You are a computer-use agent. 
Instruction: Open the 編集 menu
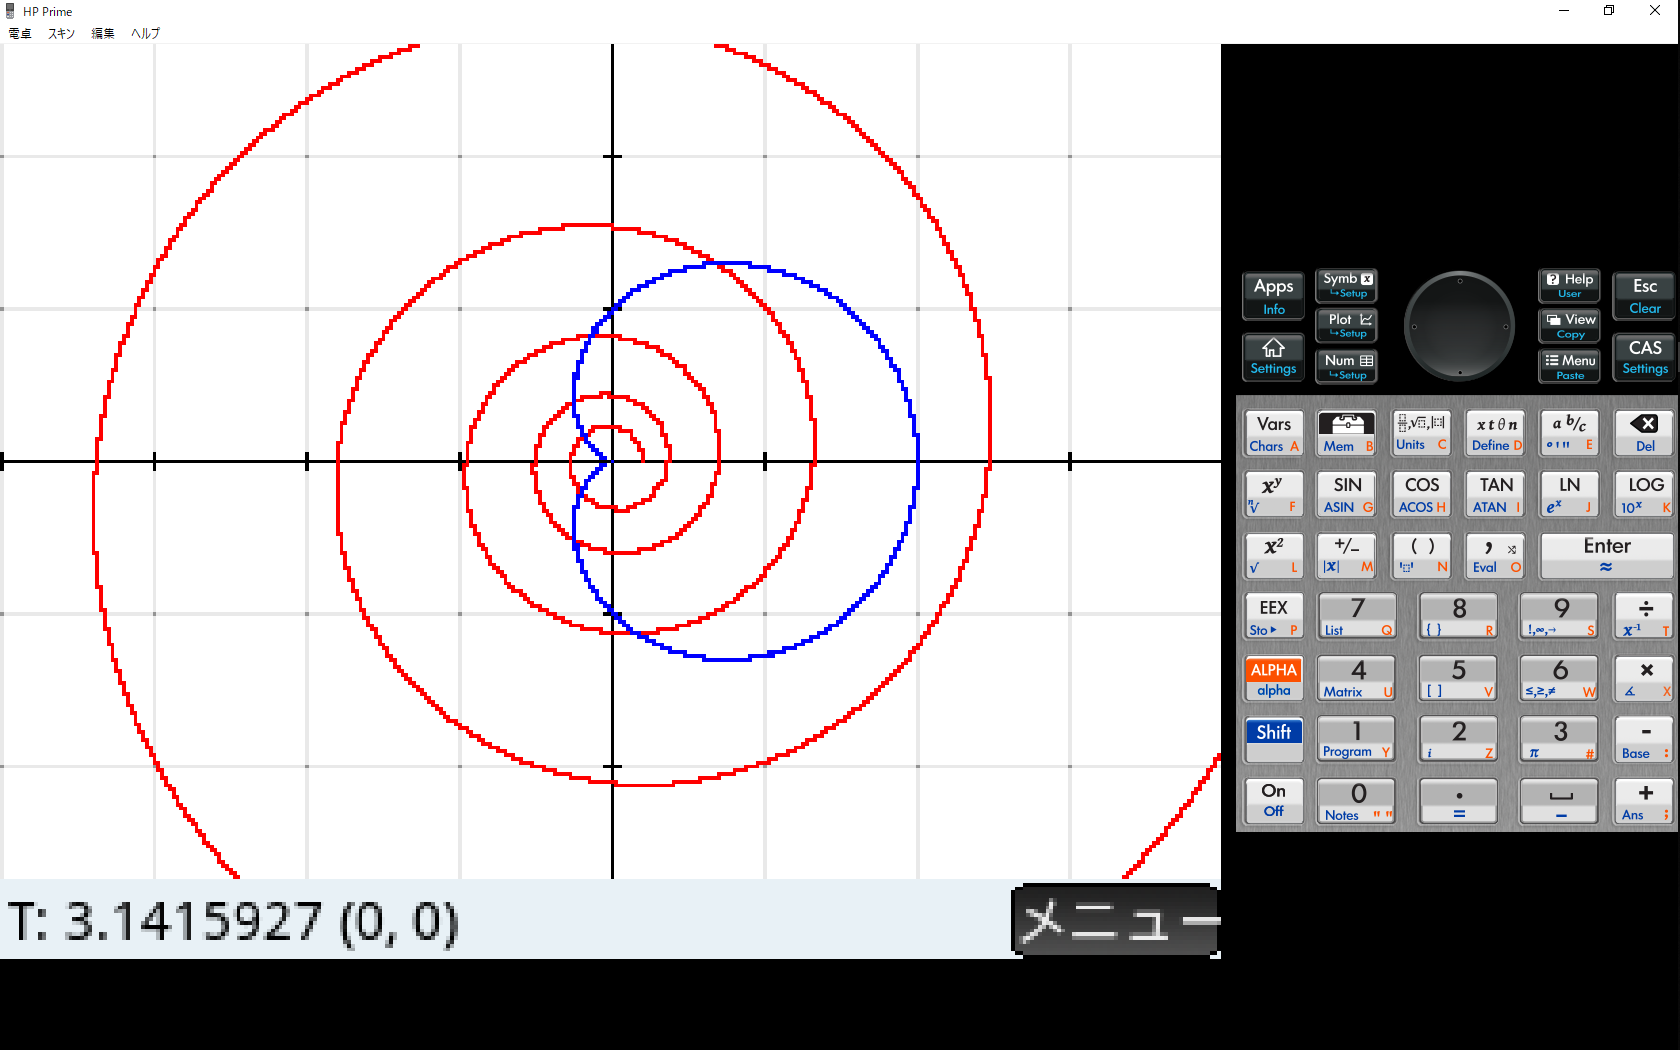(x=103, y=33)
